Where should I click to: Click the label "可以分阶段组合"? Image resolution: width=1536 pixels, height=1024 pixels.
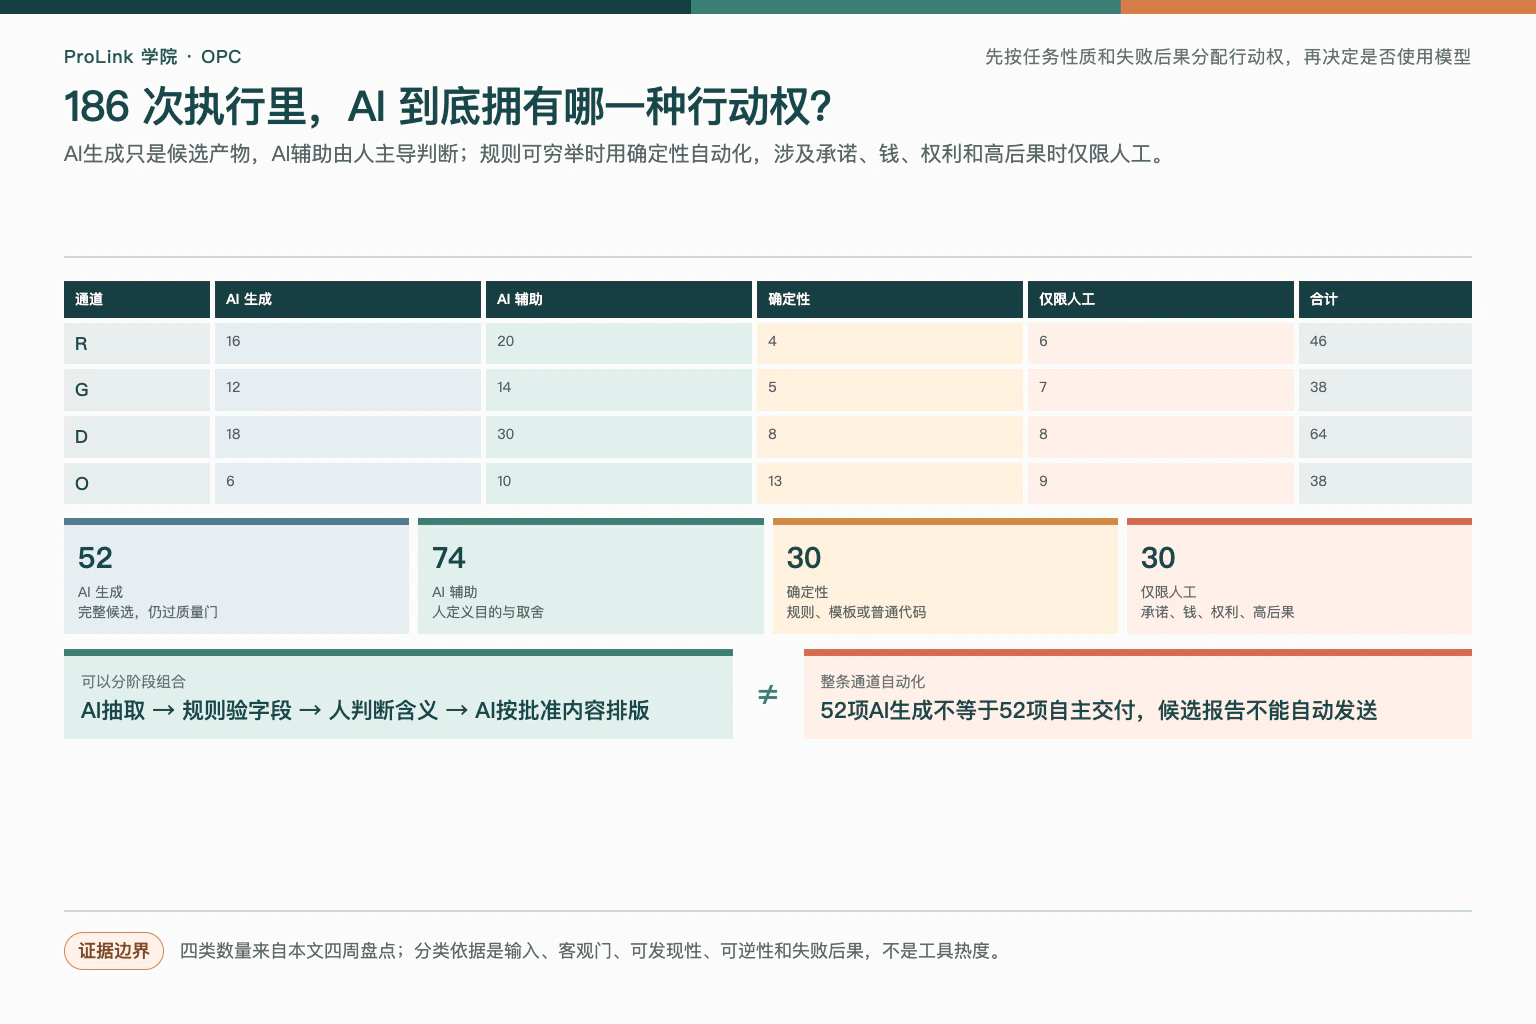[133, 682]
